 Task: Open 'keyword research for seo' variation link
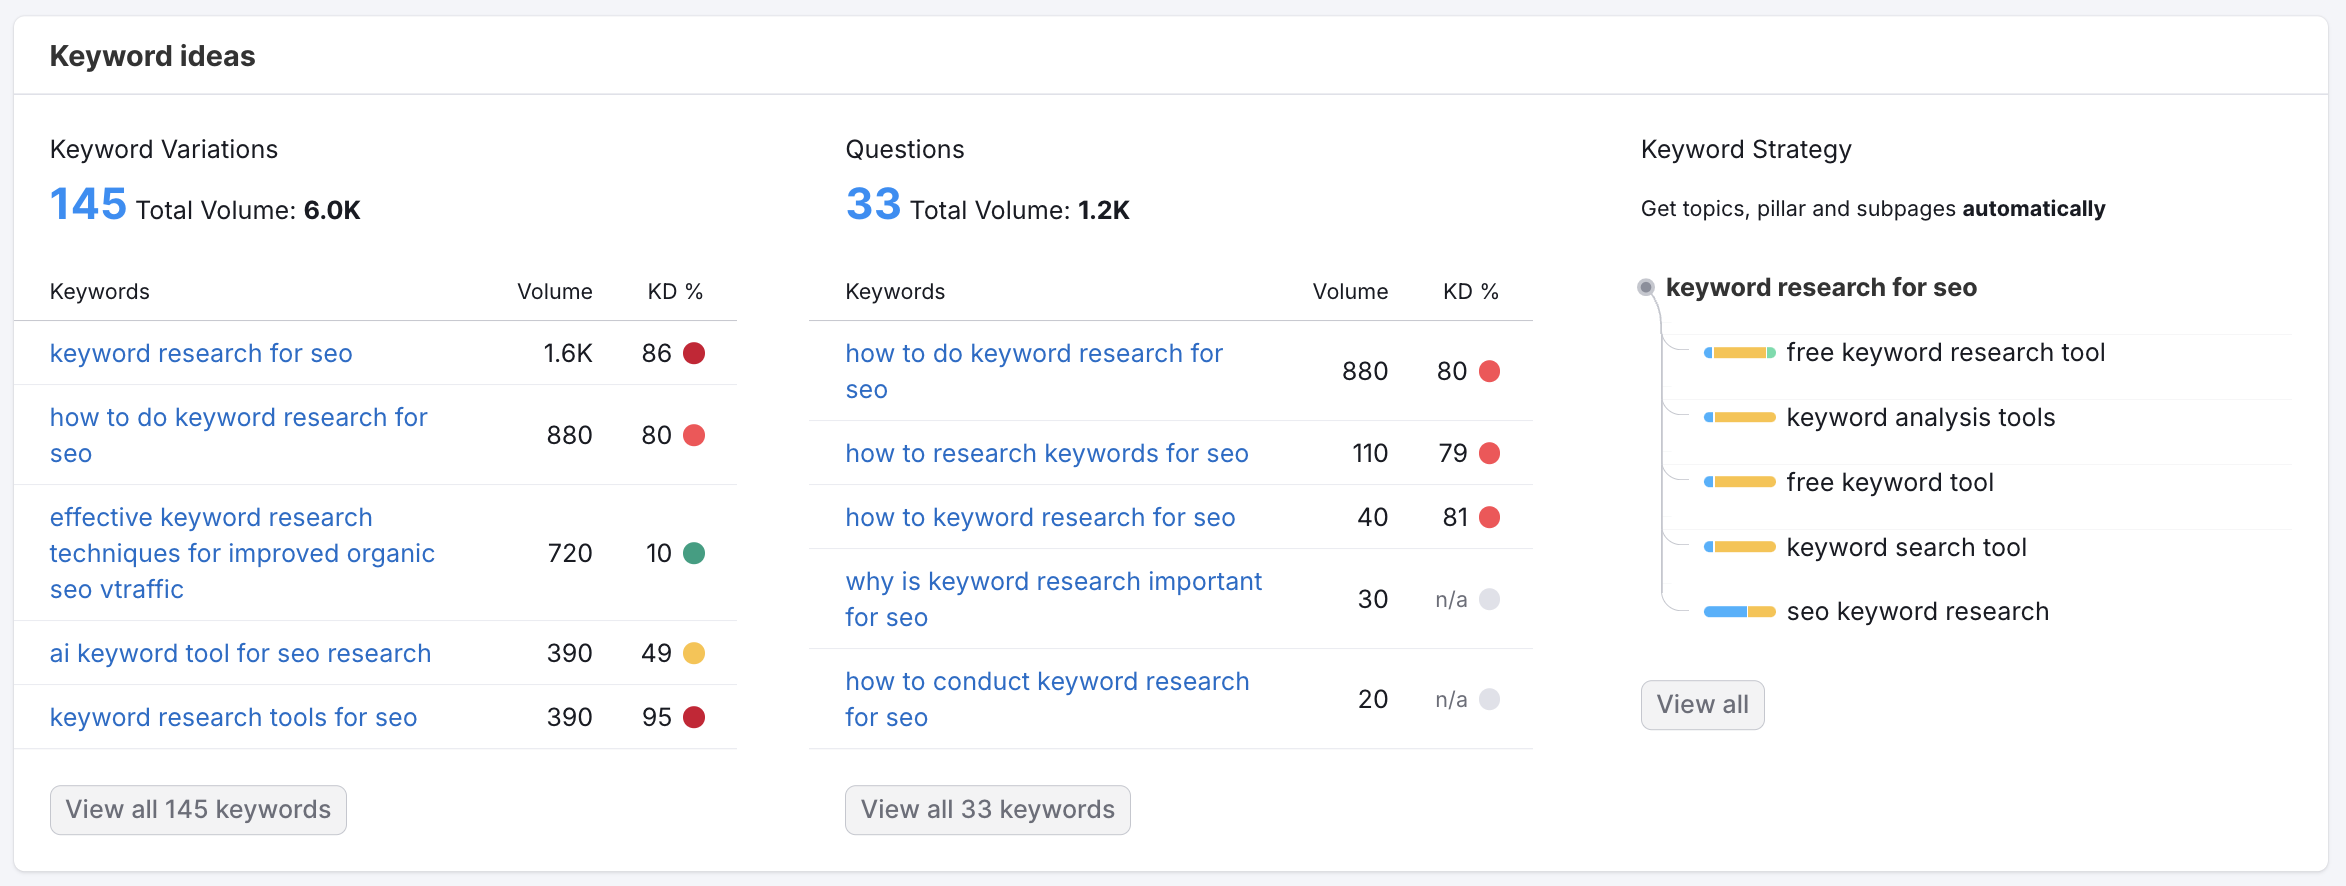201,353
